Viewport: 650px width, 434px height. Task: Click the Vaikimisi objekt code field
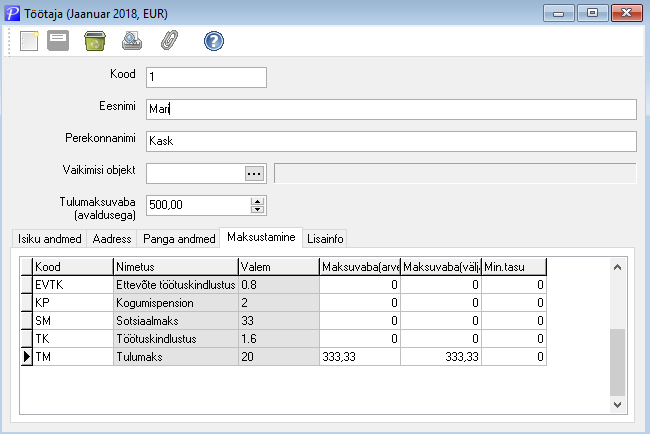pos(195,173)
